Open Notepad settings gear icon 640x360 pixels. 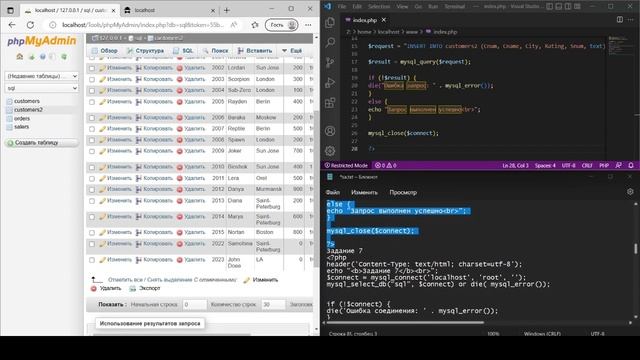pos(630,192)
